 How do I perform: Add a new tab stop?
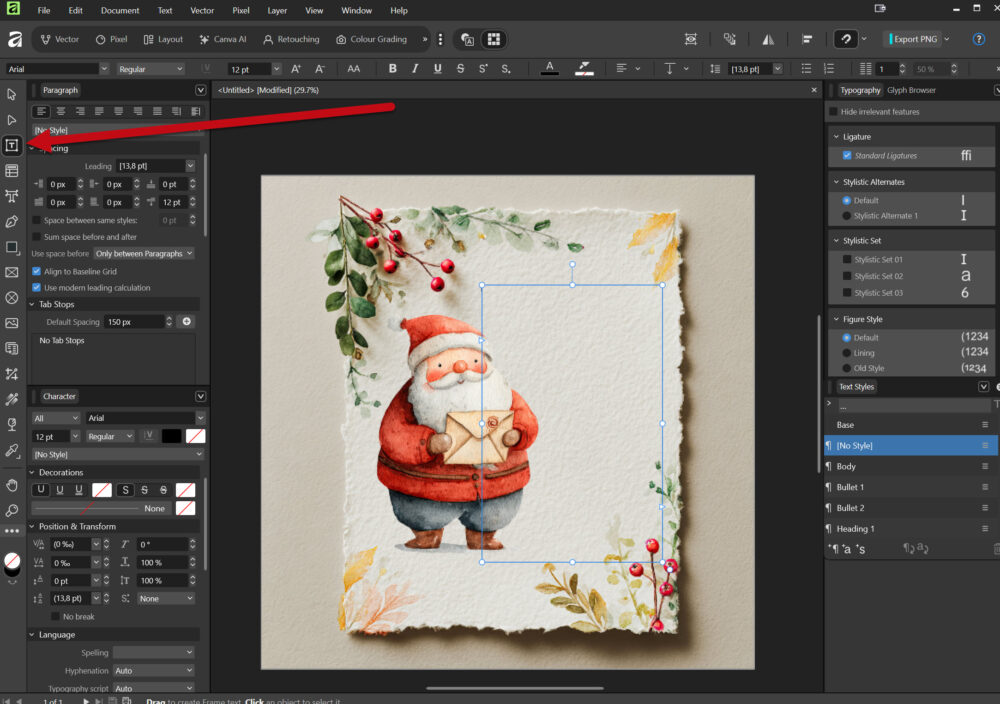186,322
